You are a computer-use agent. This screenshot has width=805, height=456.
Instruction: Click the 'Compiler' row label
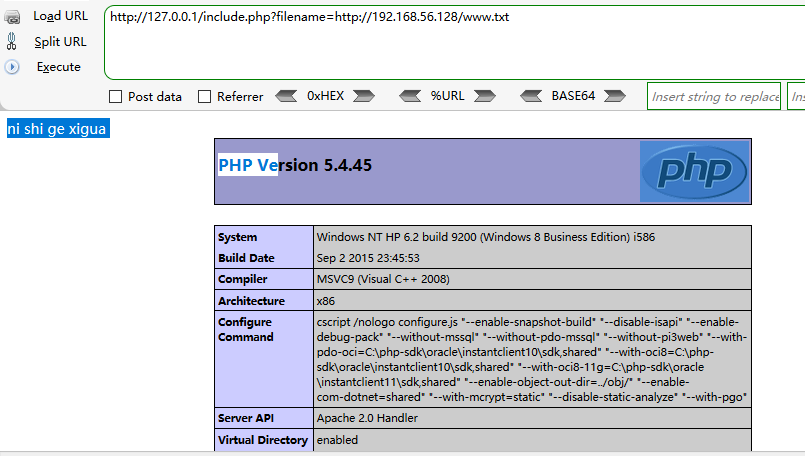(242, 279)
